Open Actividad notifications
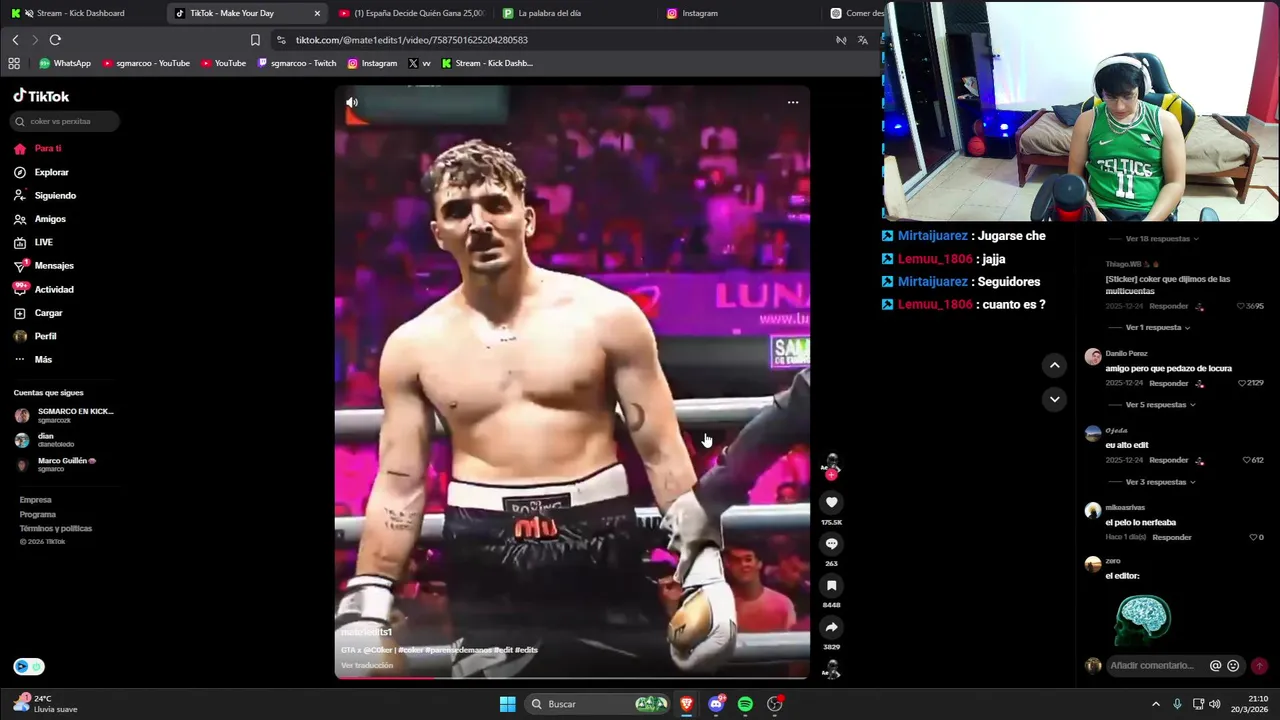 44,290
